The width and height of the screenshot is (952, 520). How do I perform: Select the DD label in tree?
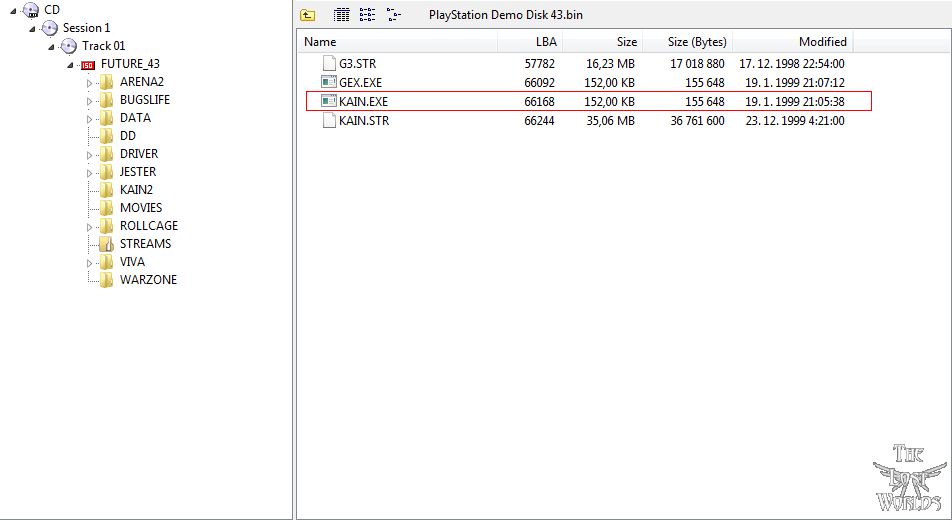coord(128,135)
